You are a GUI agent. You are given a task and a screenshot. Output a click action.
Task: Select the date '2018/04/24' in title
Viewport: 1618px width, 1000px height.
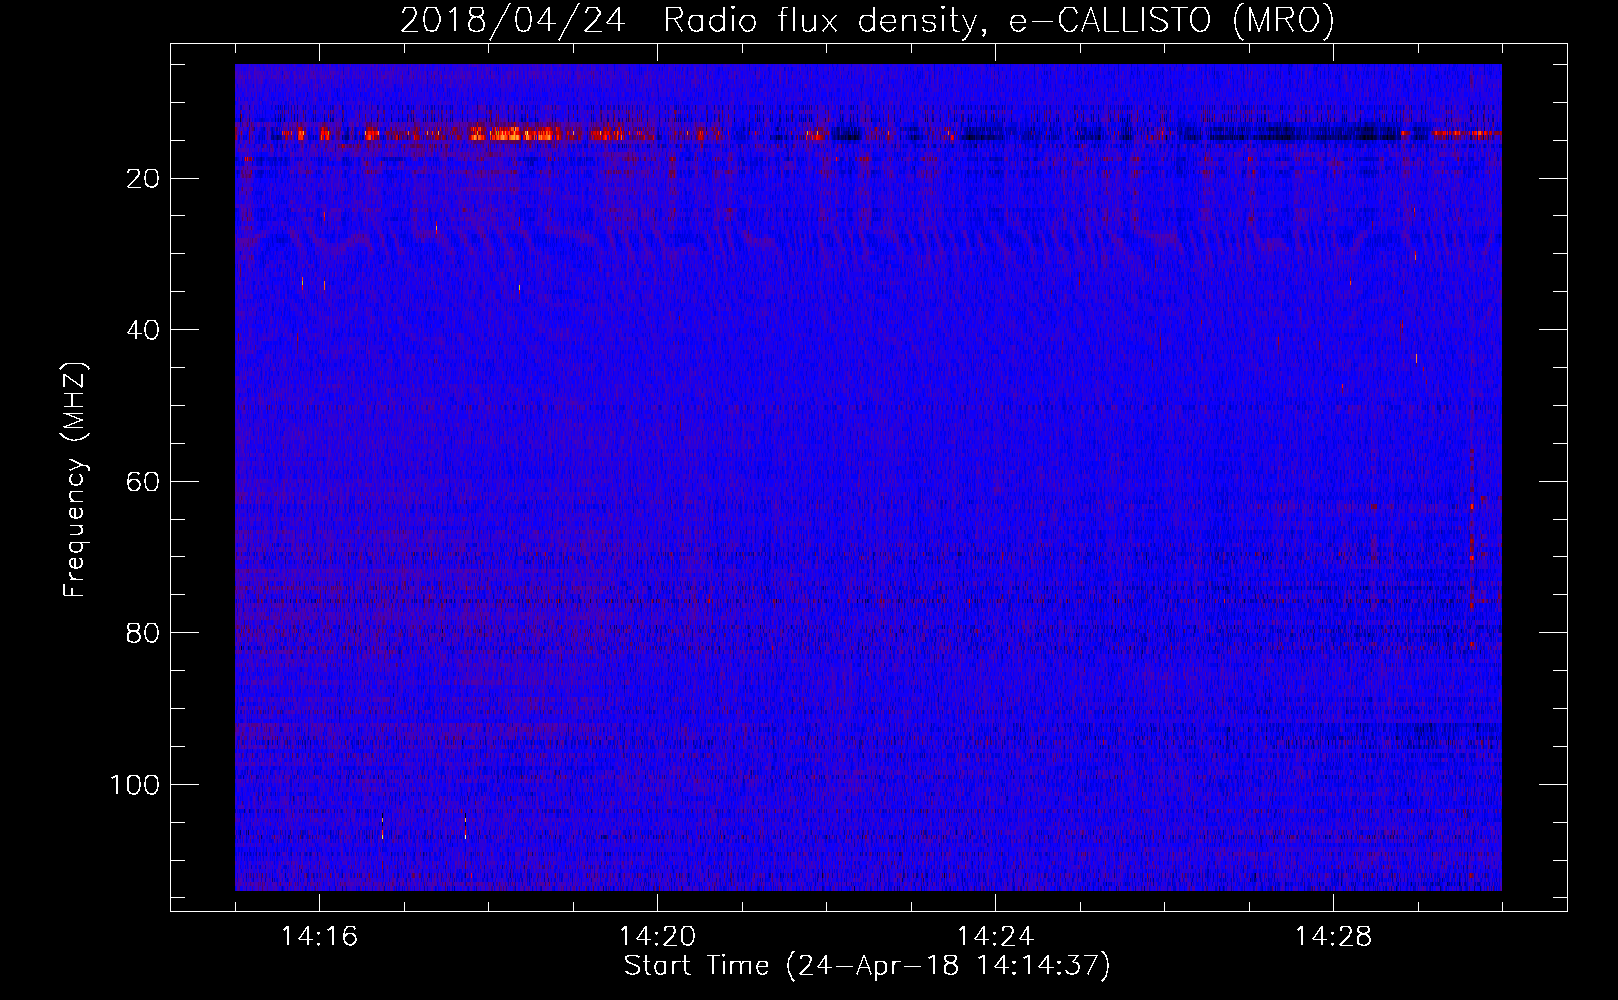(x=513, y=21)
